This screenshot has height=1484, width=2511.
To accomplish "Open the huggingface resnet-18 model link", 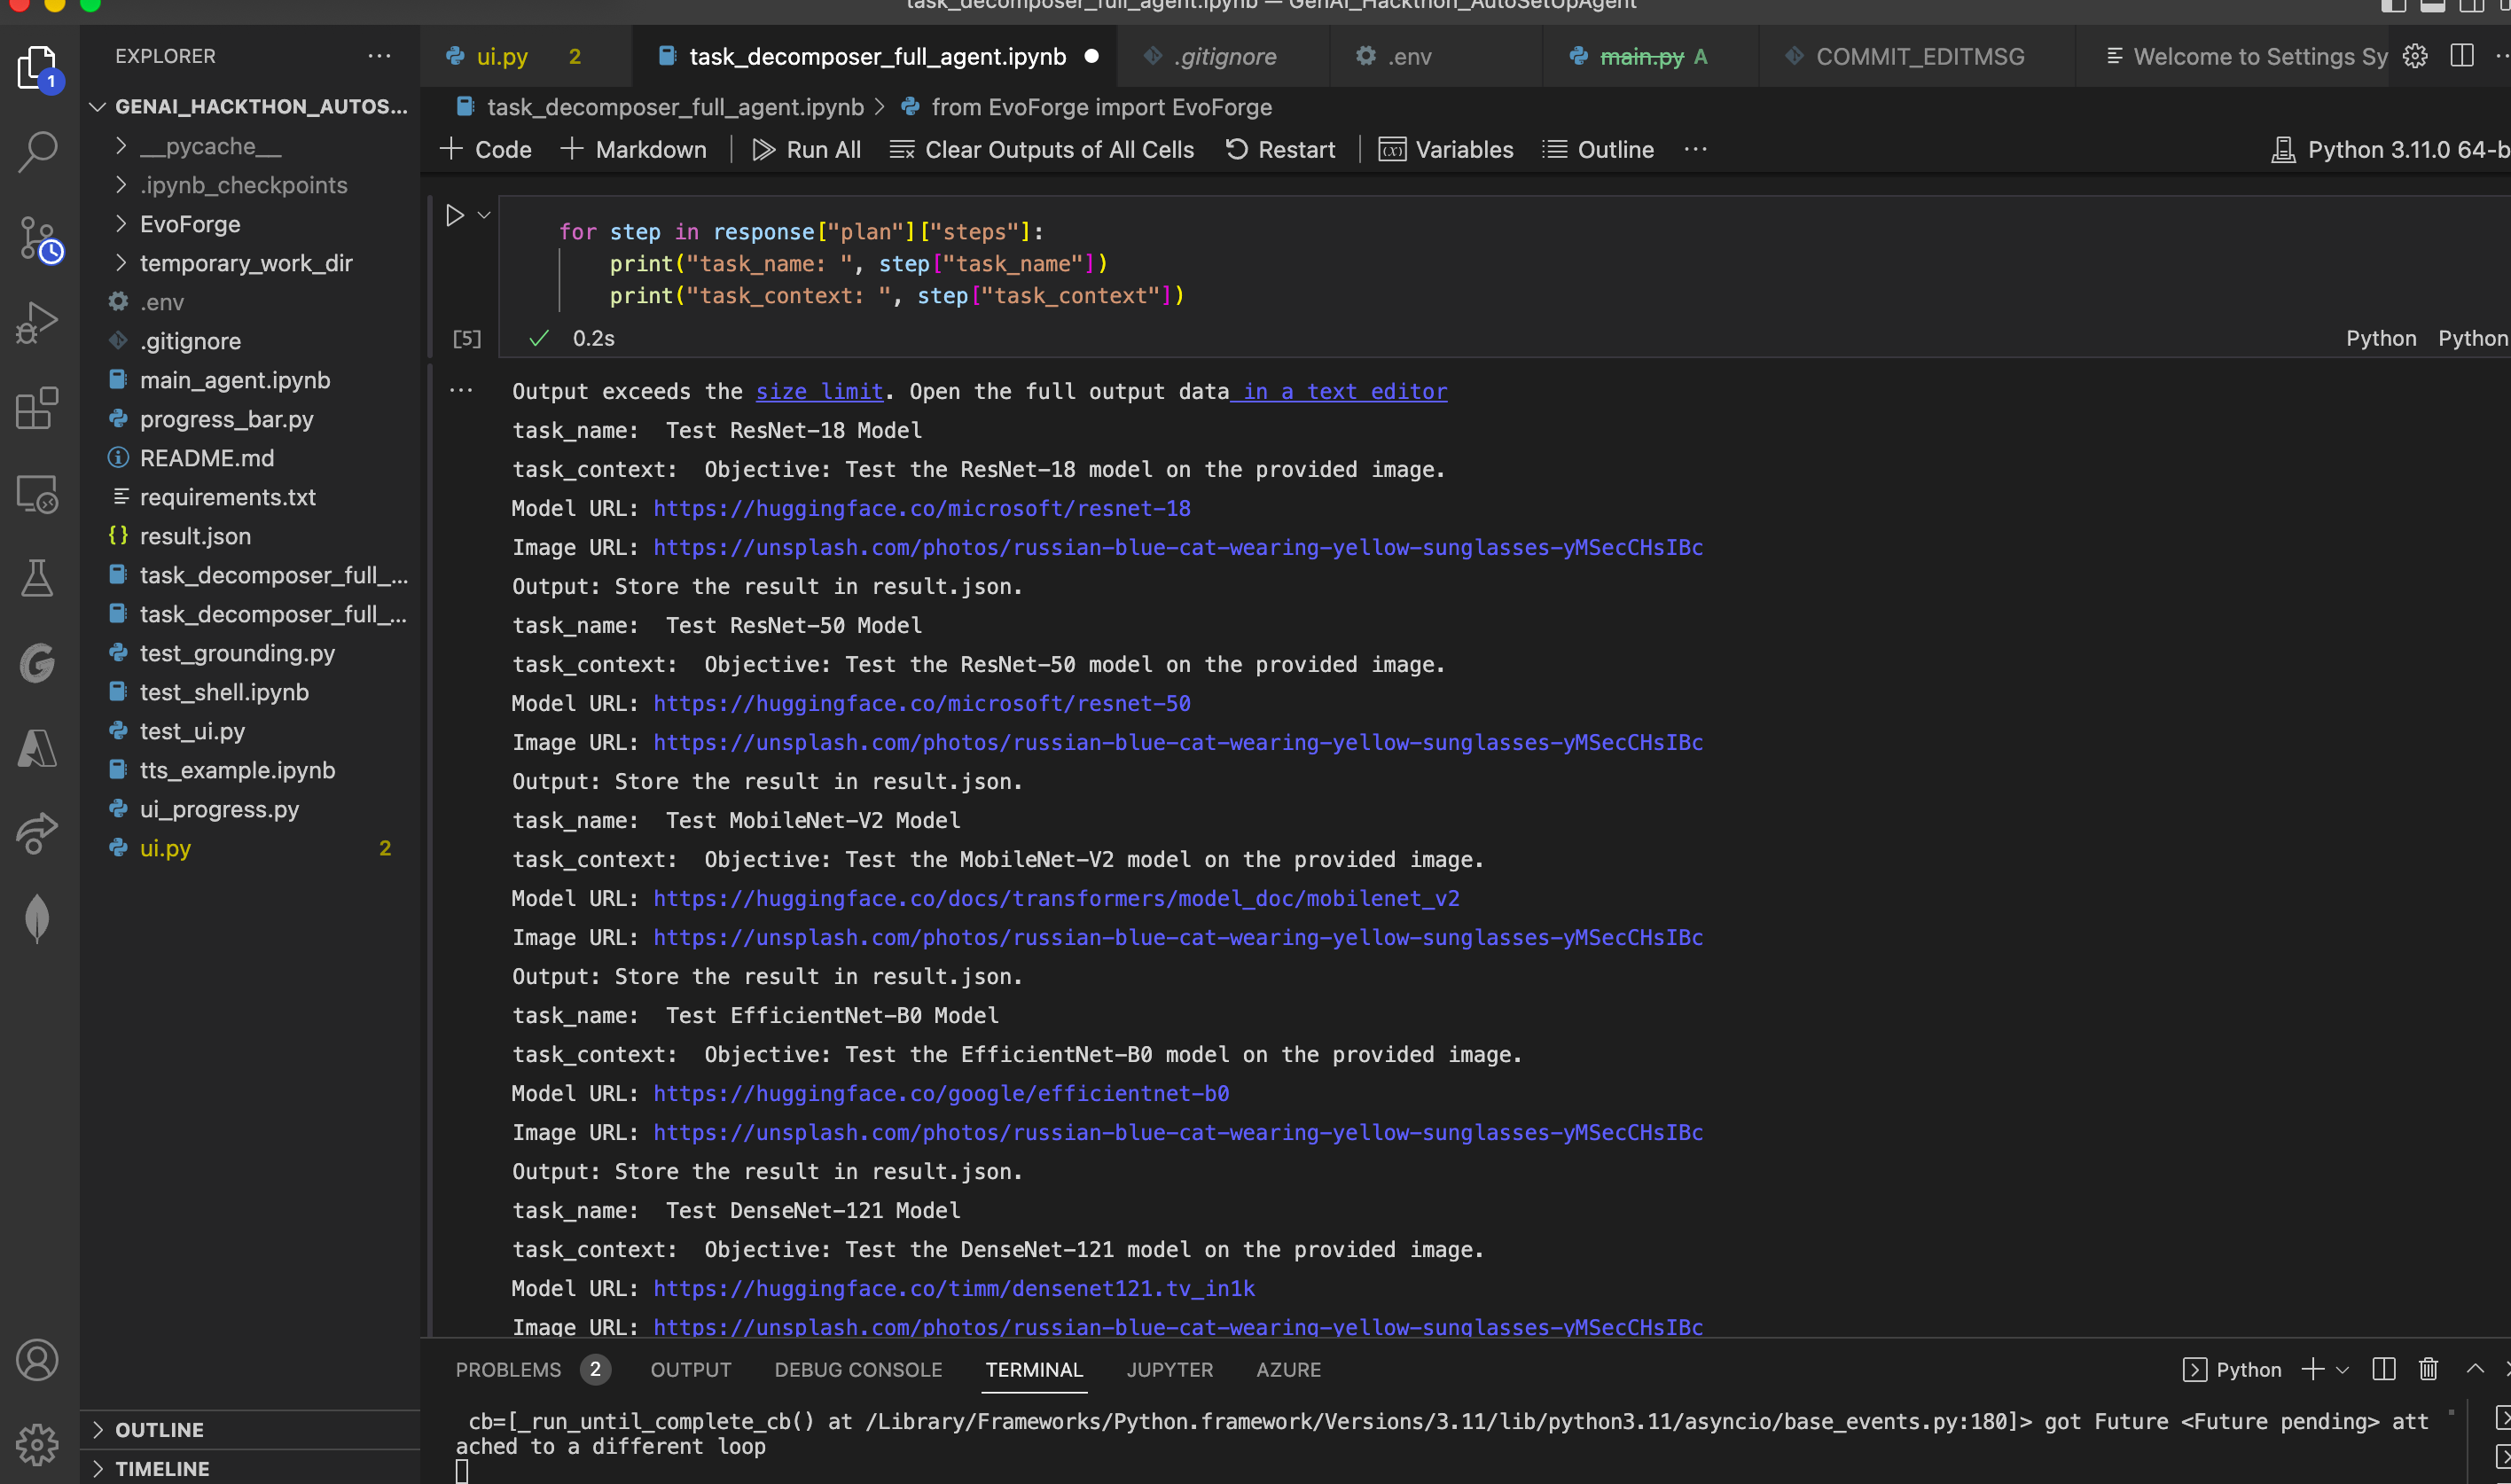I will click(921, 508).
